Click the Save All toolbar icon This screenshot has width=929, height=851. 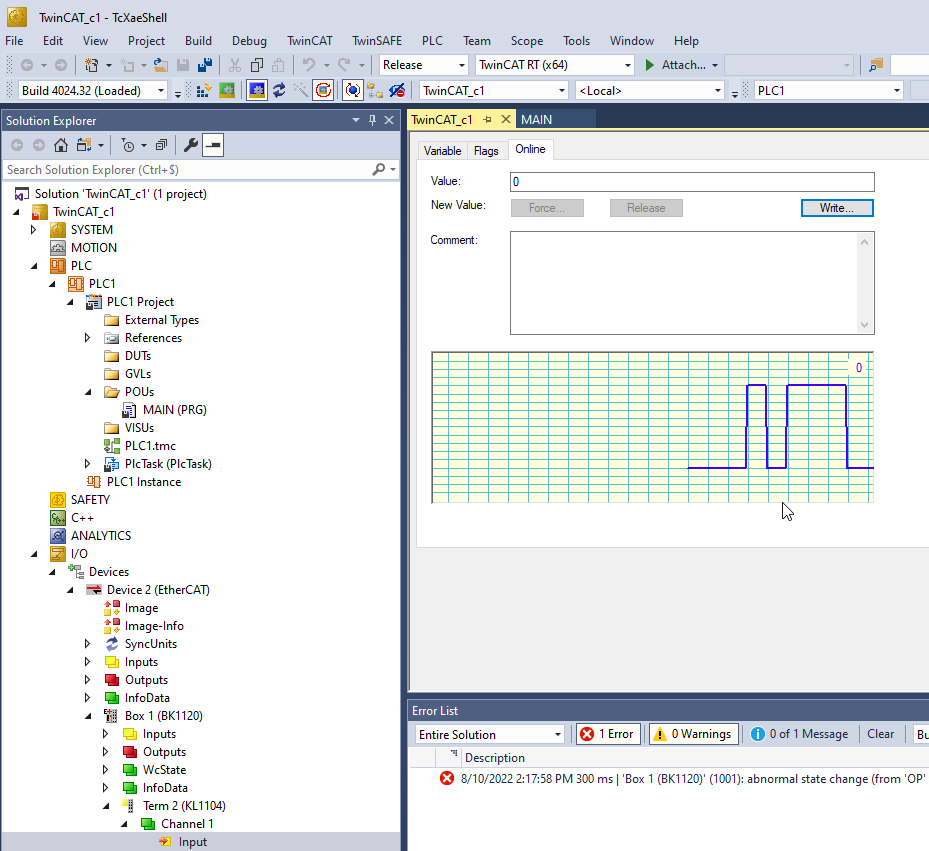click(x=205, y=65)
